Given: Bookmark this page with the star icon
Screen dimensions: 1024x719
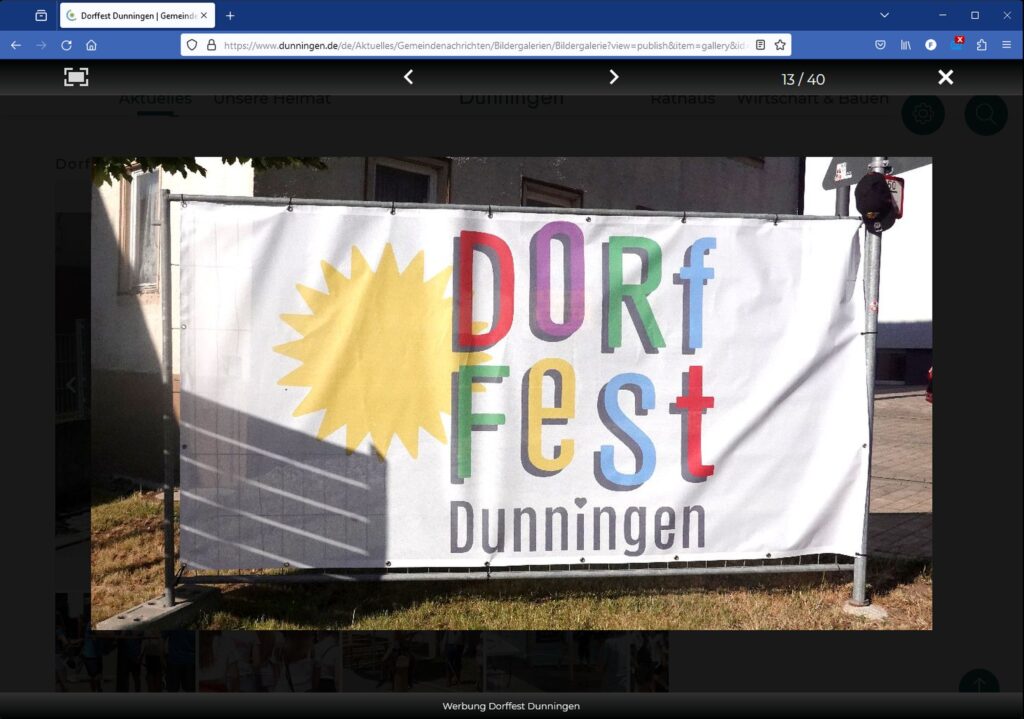Looking at the screenshot, I should click(780, 45).
